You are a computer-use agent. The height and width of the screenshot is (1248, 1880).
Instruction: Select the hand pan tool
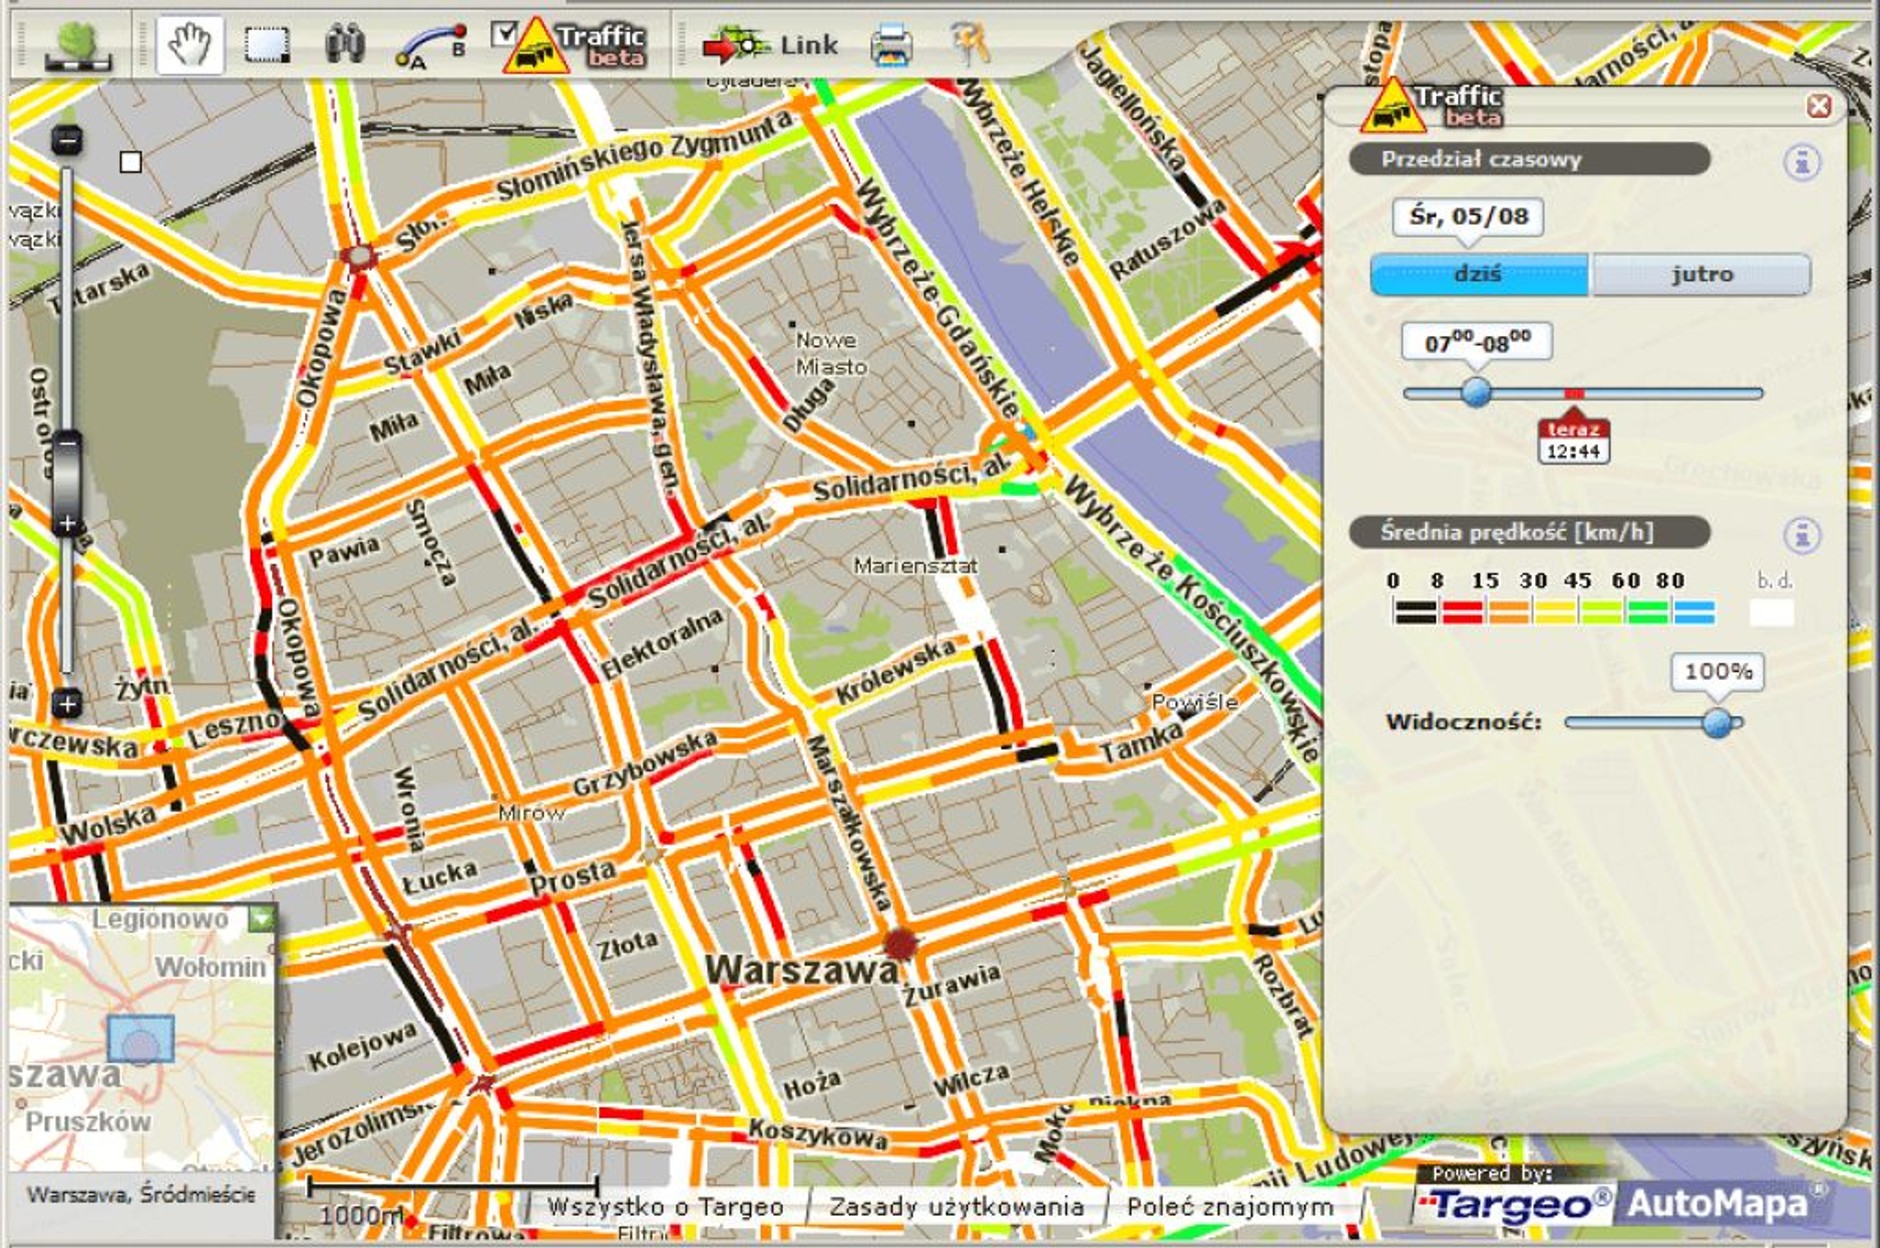coord(189,45)
